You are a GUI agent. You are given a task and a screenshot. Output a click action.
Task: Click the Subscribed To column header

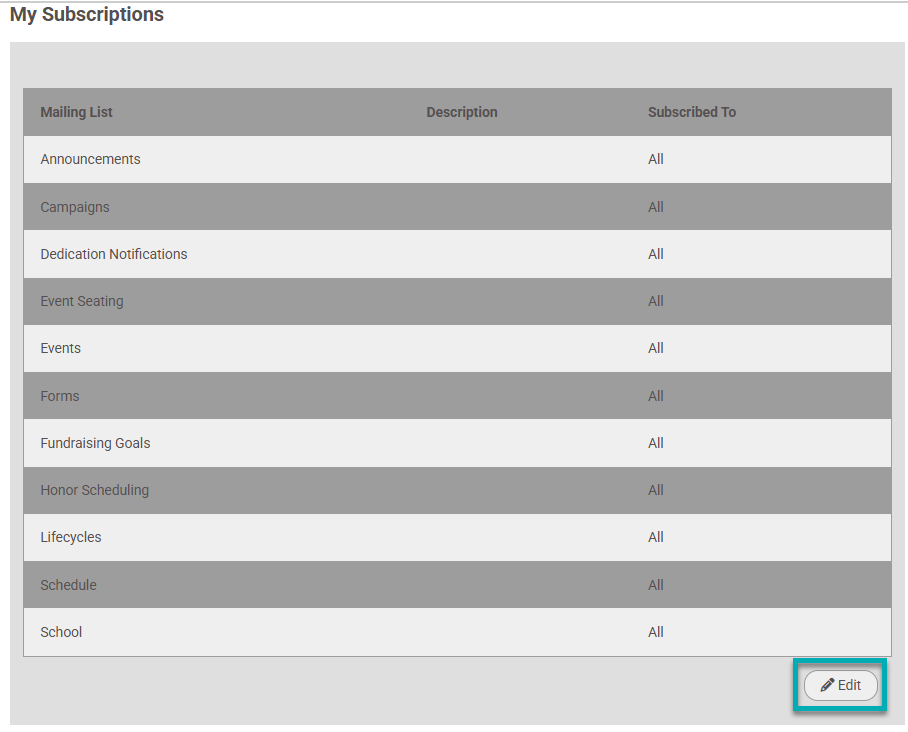click(x=692, y=112)
